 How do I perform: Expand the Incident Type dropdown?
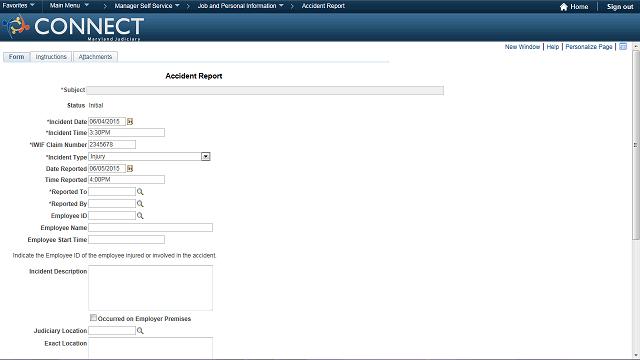point(206,156)
